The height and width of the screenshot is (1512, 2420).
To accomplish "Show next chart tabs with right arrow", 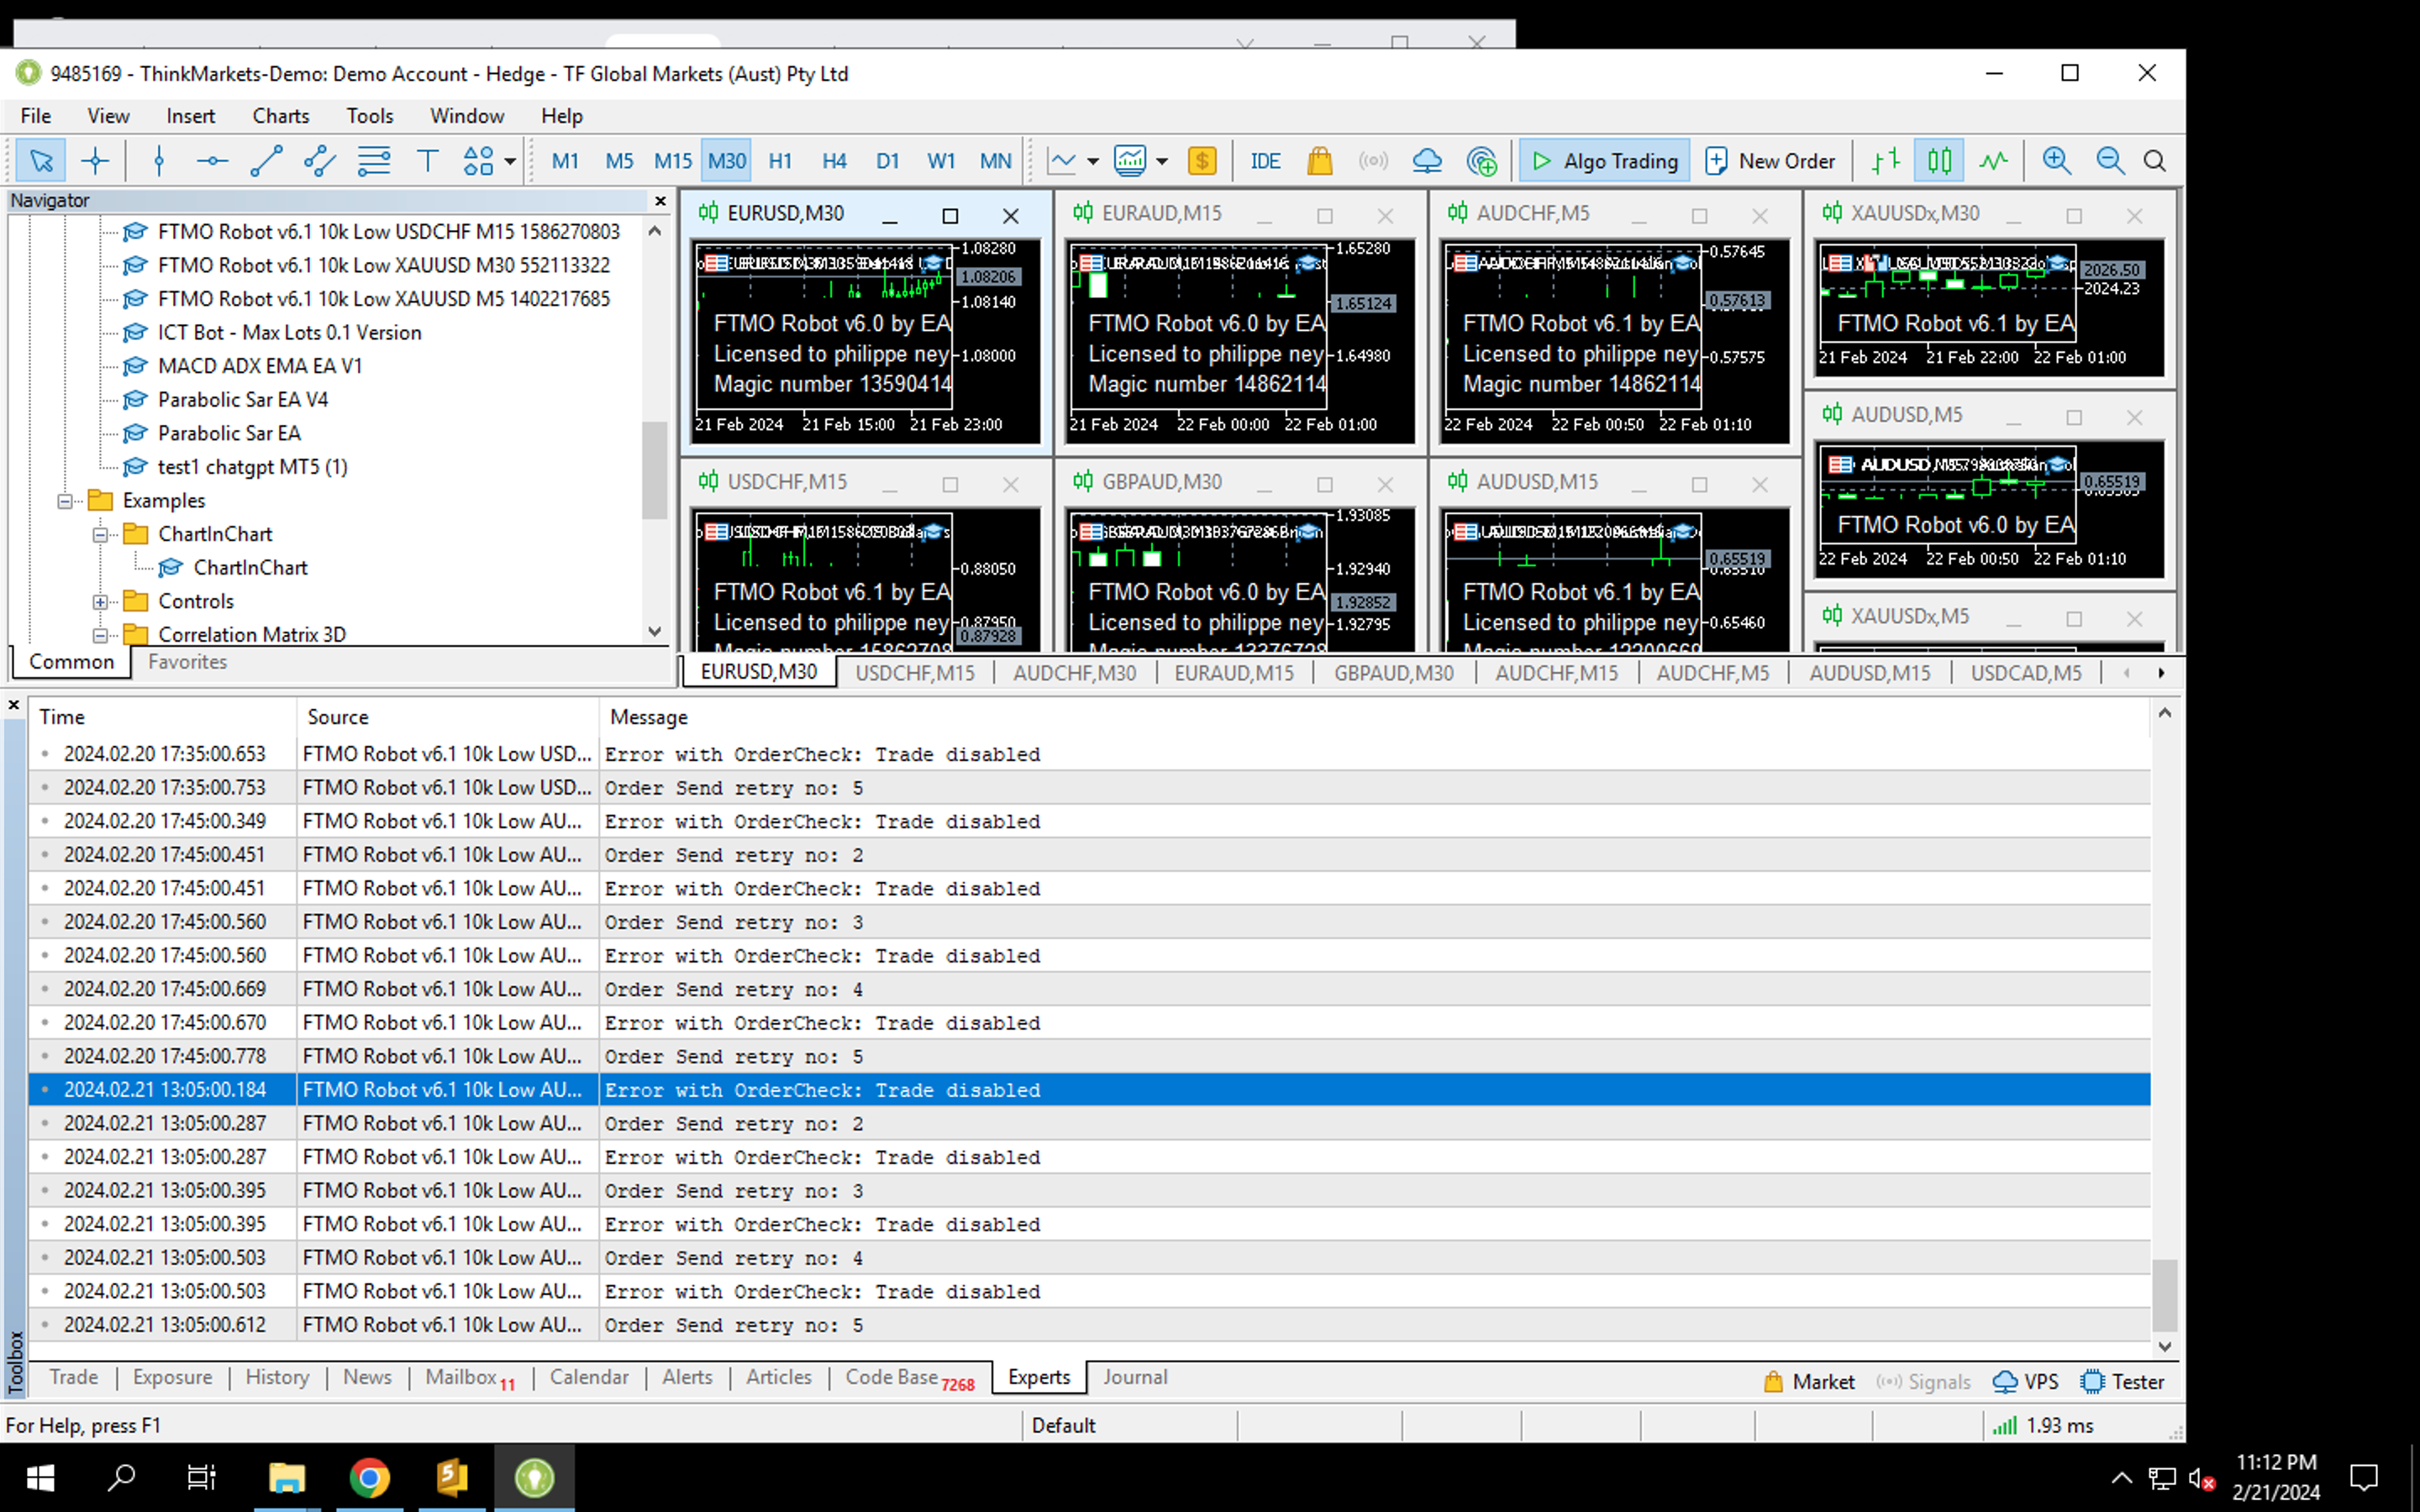I will (x=2161, y=673).
